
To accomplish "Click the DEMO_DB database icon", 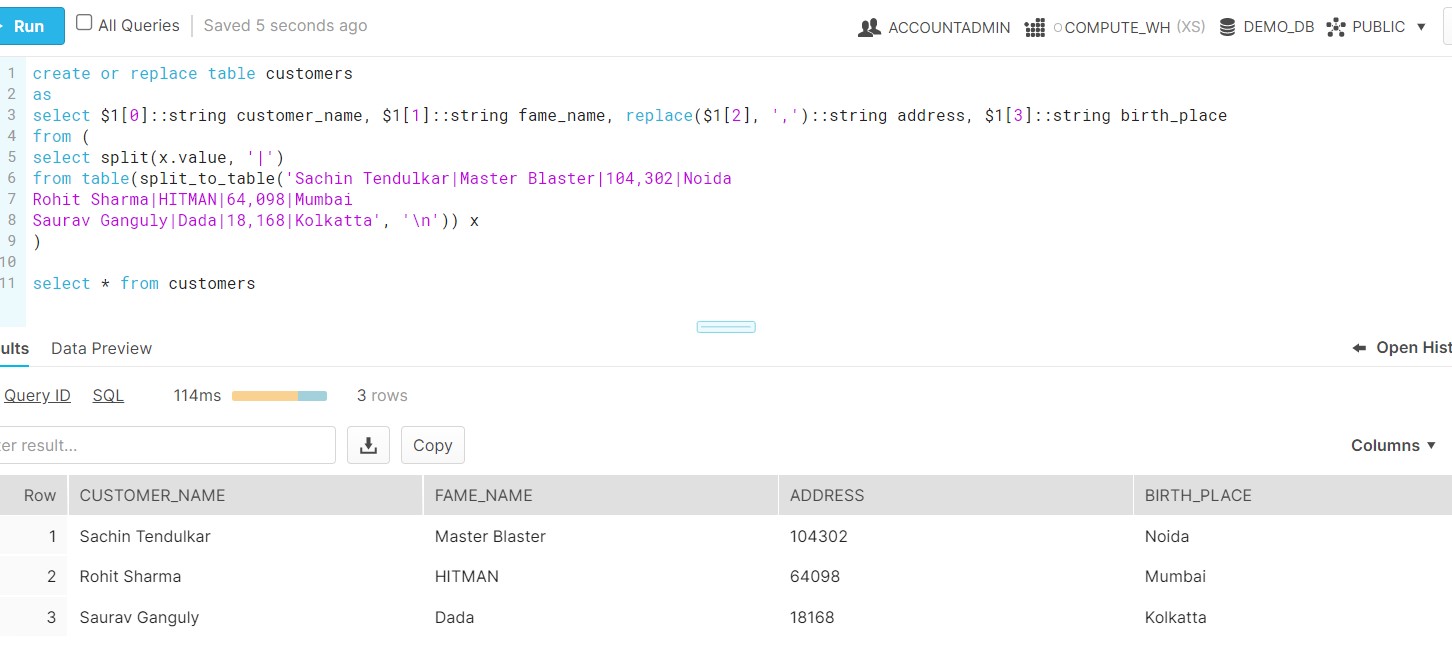I will pyautogui.click(x=1227, y=28).
